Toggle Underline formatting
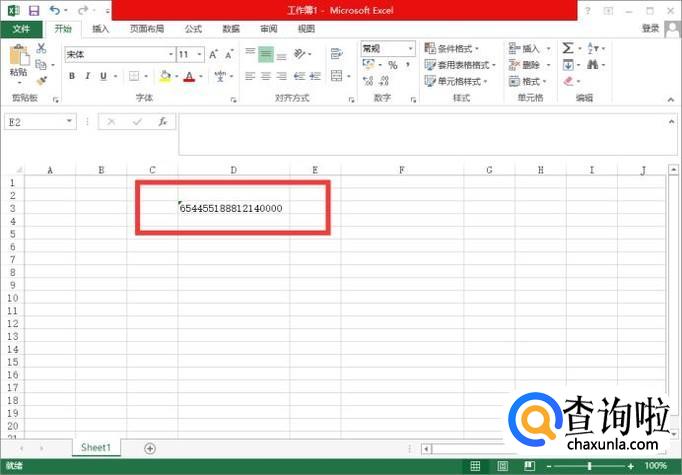The image size is (682, 475). coord(103,76)
